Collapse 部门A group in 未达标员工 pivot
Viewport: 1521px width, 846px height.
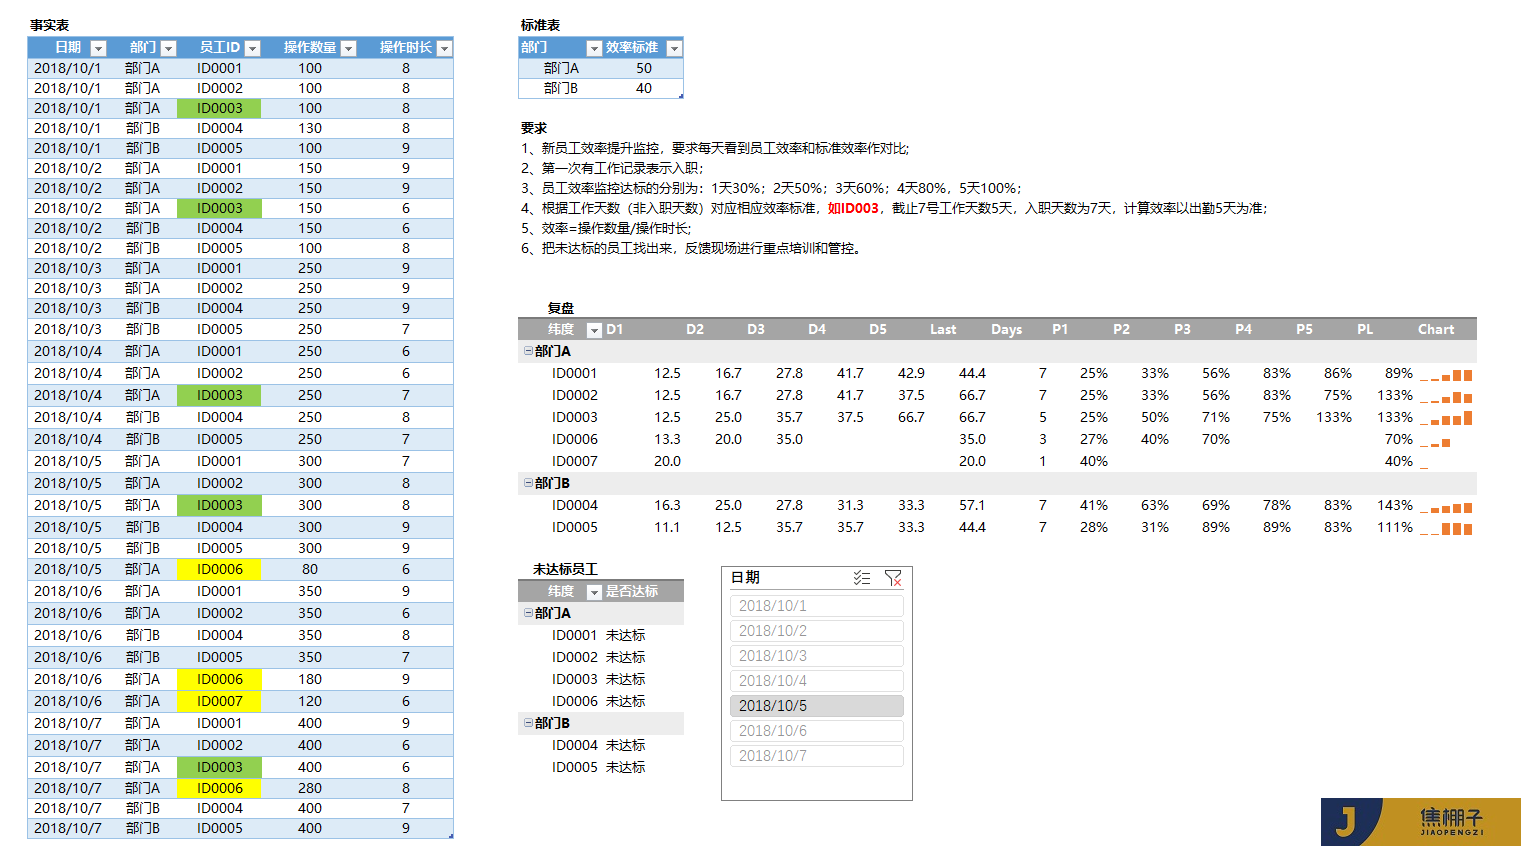tap(528, 613)
